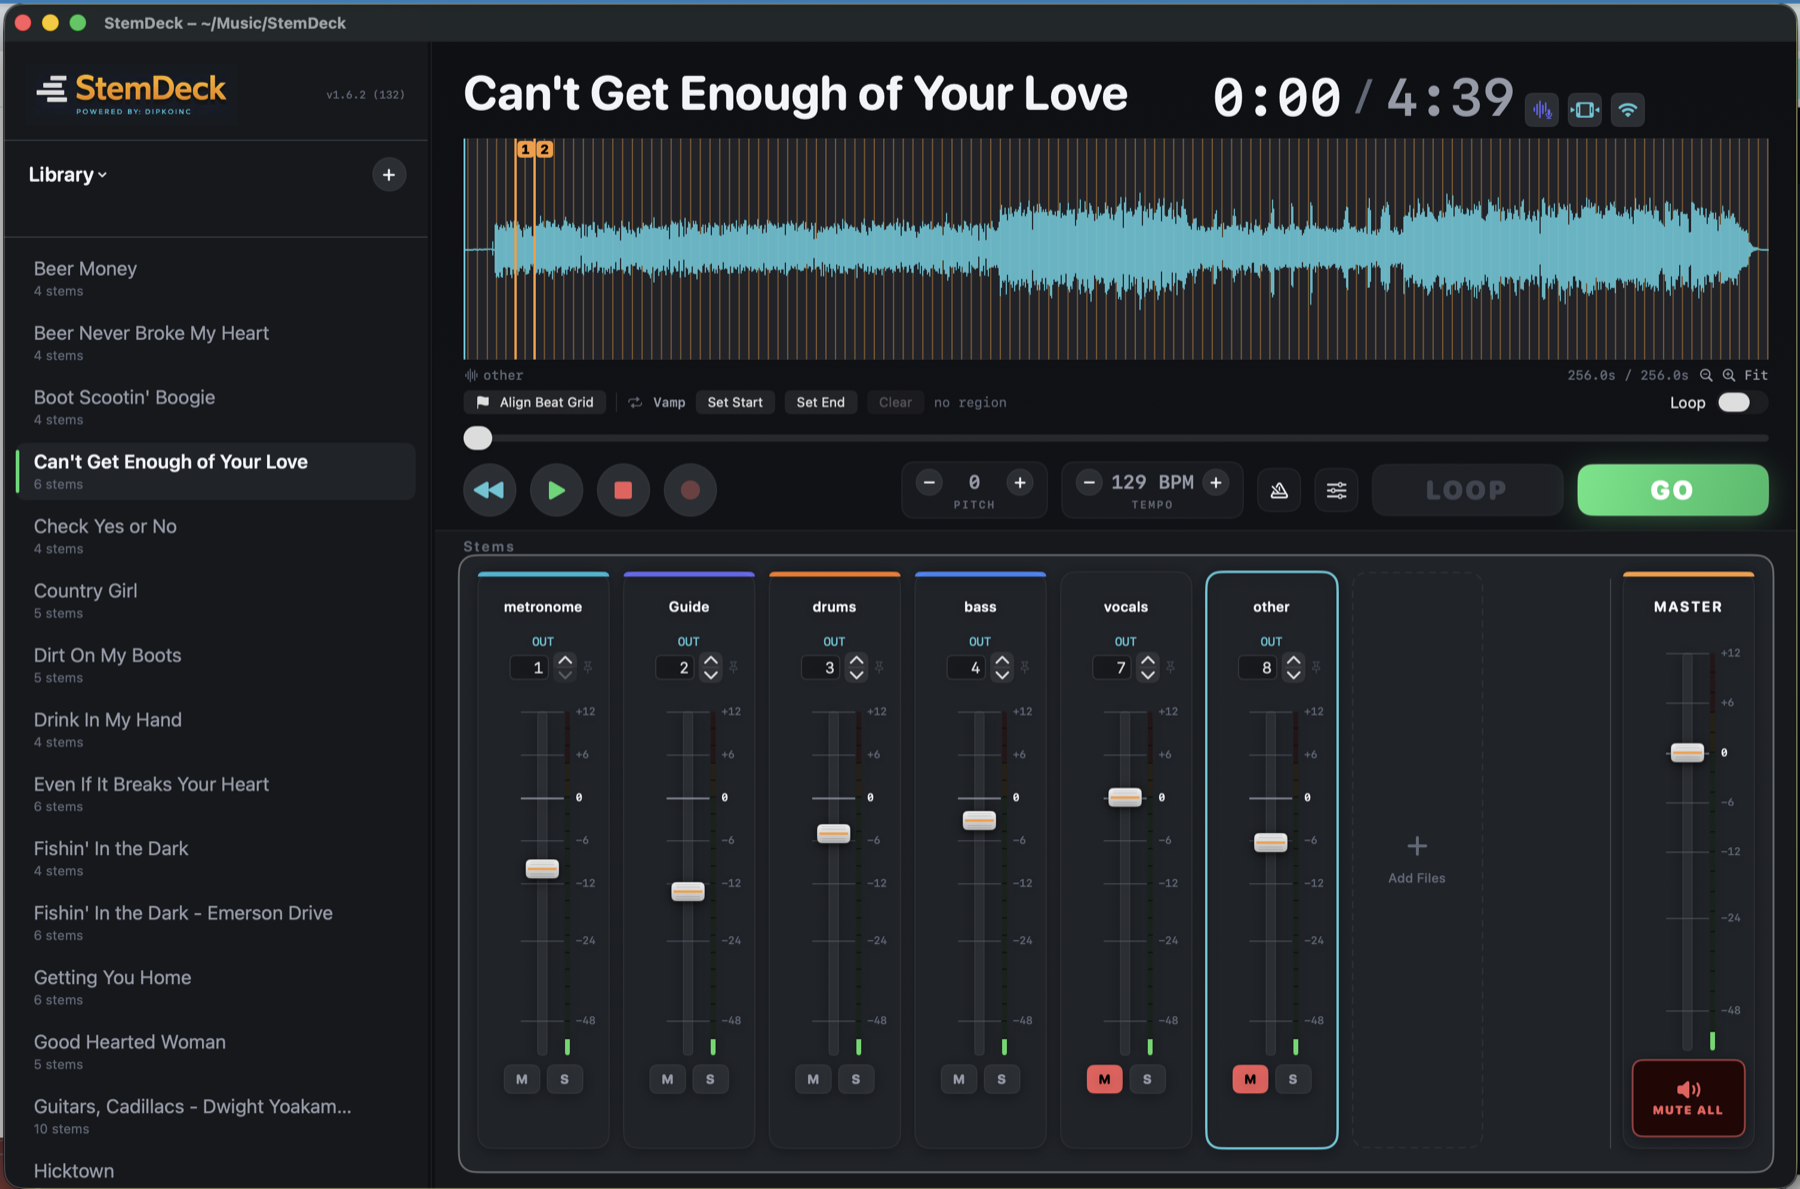Image resolution: width=1800 pixels, height=1189 pixels.
Task: Start playback with the green play button
Action: tap(556, 490)
